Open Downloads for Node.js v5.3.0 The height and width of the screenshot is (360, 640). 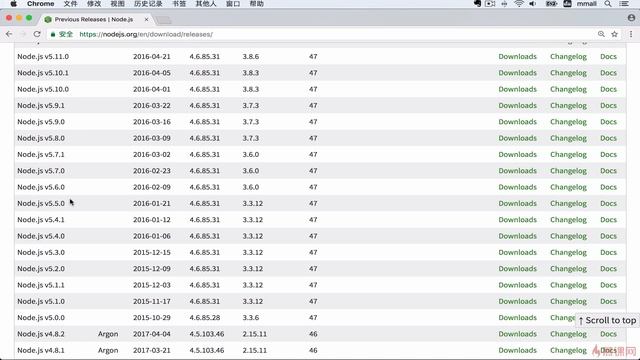pos(517,252)
